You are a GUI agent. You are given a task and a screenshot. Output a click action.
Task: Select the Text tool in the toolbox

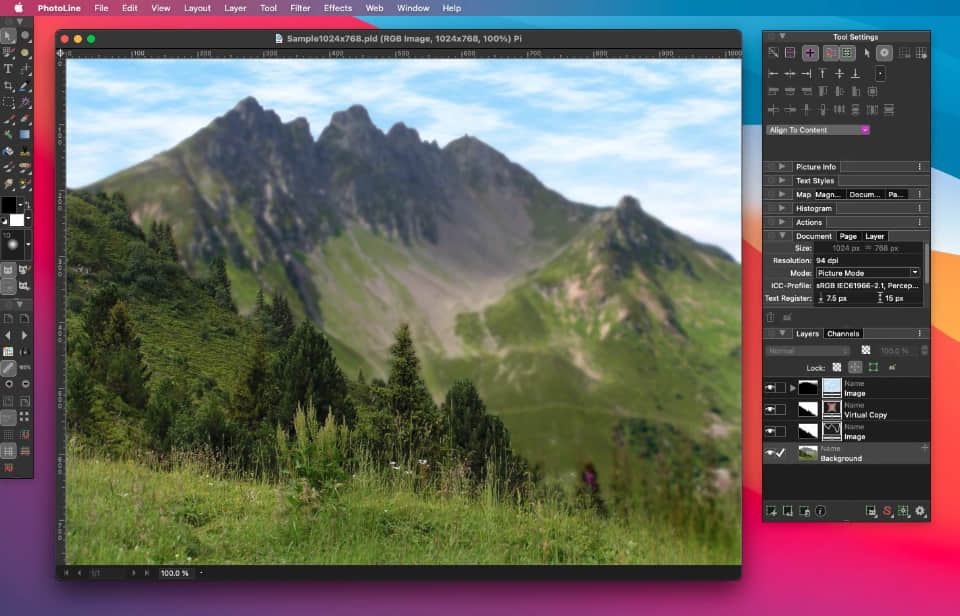[x=7, y=68]
